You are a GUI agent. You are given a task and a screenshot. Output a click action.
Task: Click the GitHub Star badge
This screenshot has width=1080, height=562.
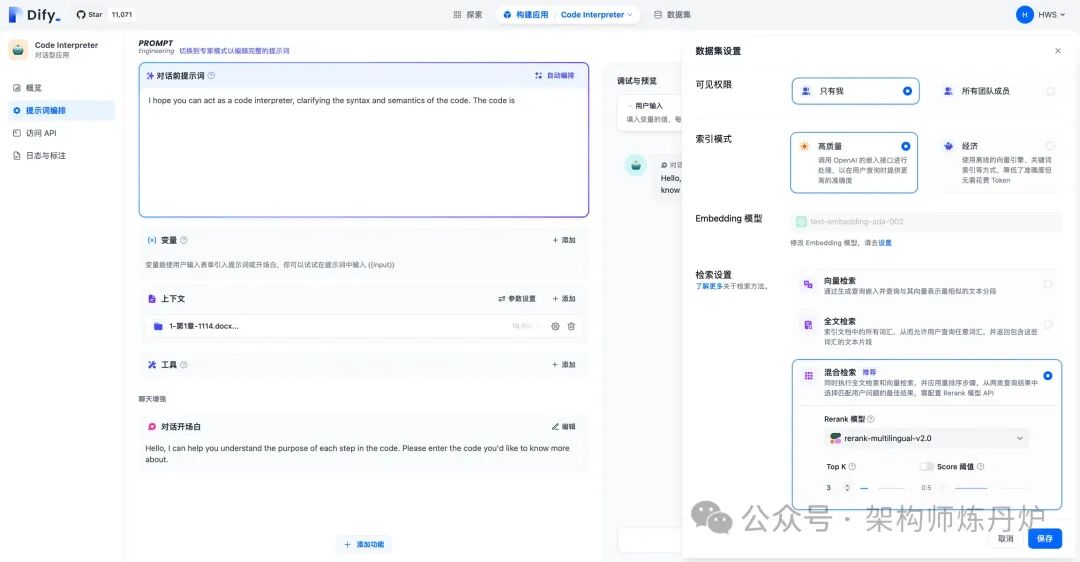(x=90, y=15)
